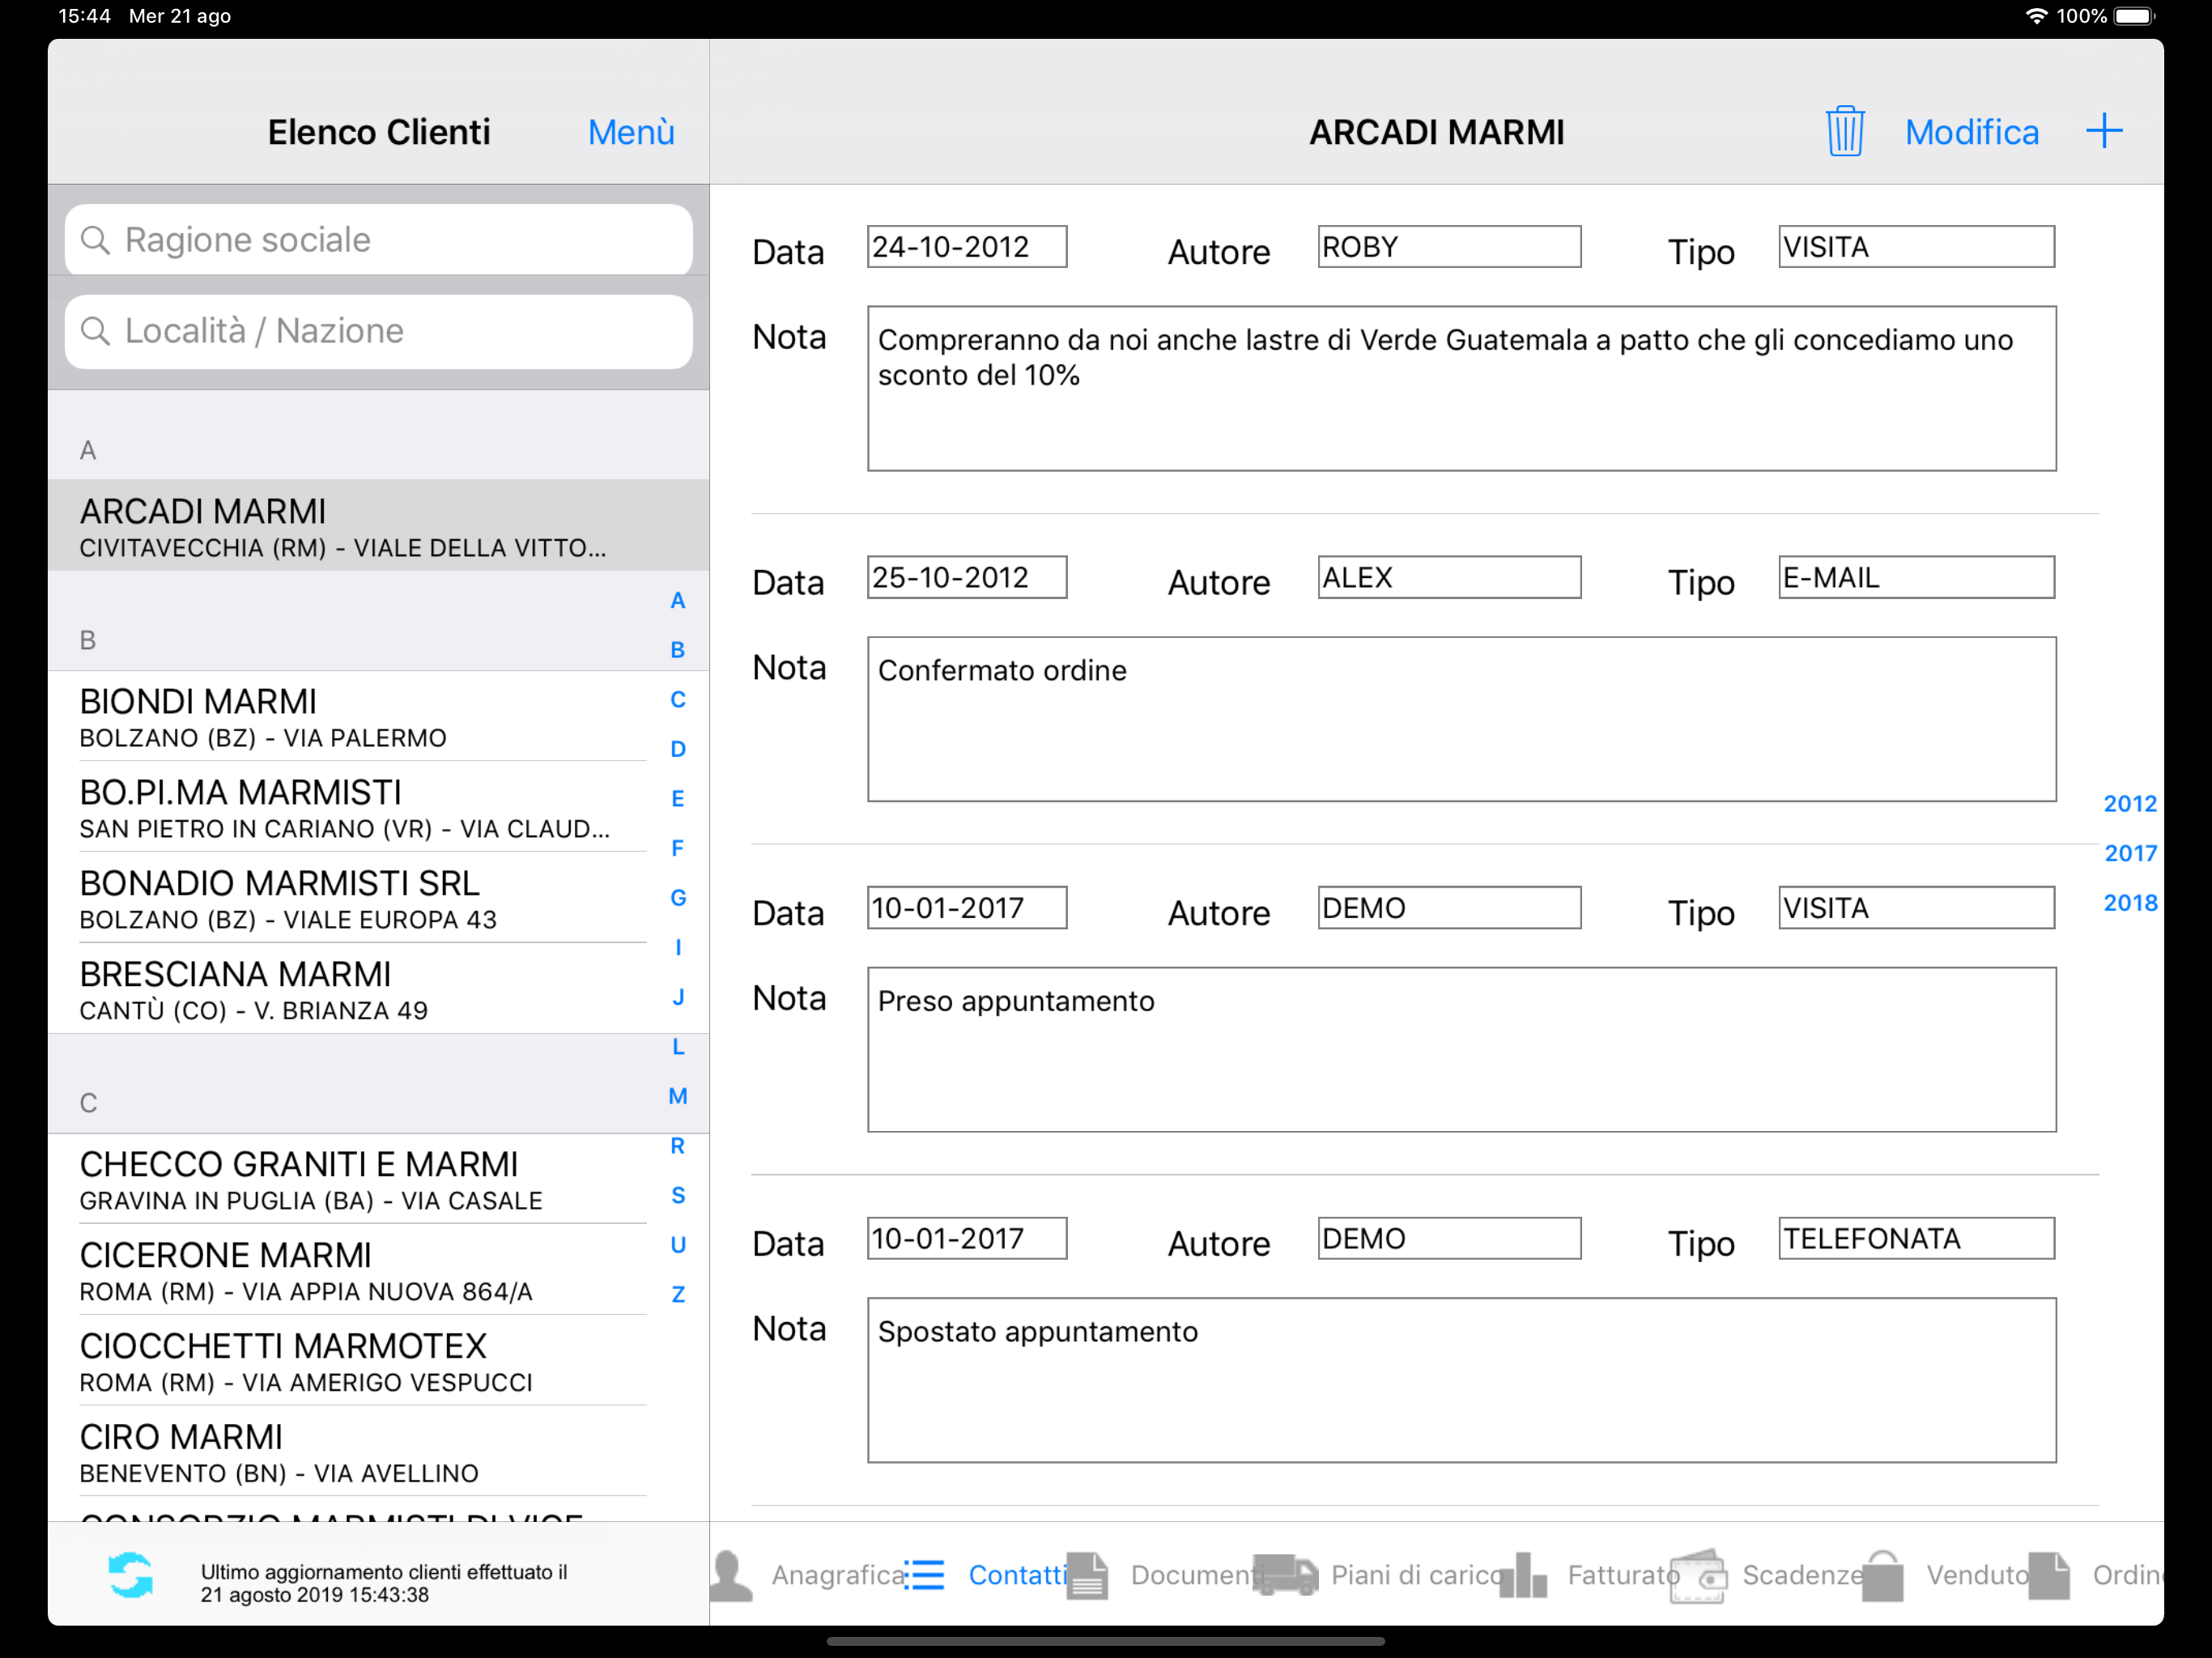Screen dimensions: 2212x1658
Task: Select the Data field 24-10-2012
Action: 967,246
